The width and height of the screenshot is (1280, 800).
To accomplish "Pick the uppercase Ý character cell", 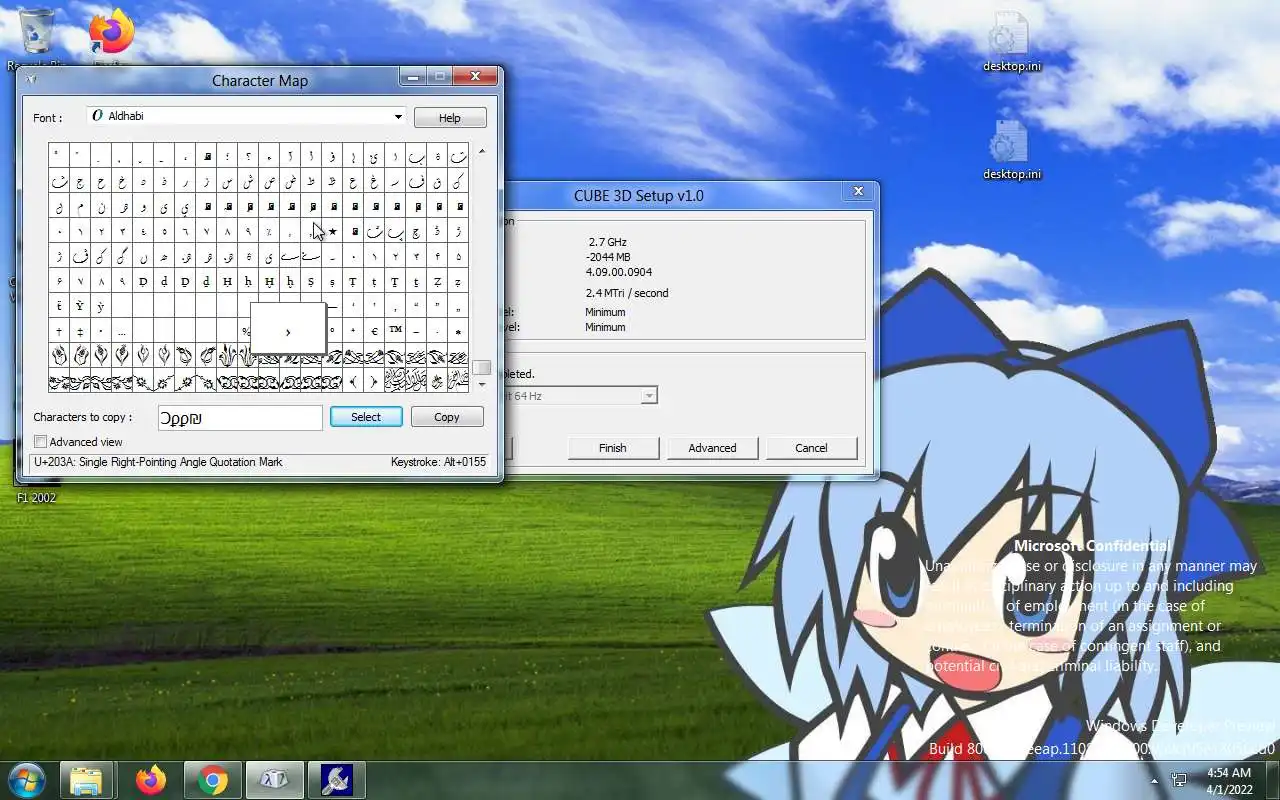I will [x=80, y=306].
